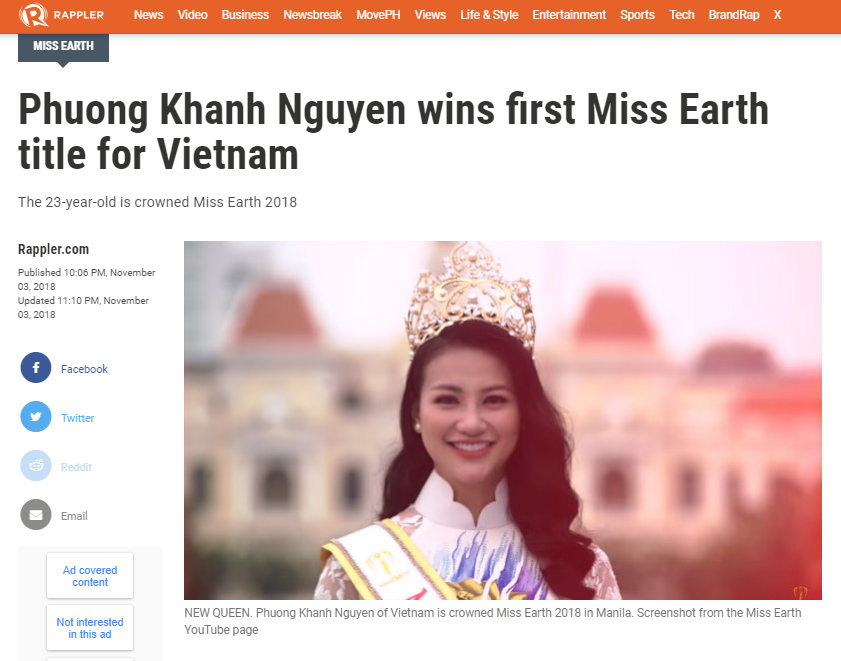Open the Newsbreak section

tap(313, 15)
